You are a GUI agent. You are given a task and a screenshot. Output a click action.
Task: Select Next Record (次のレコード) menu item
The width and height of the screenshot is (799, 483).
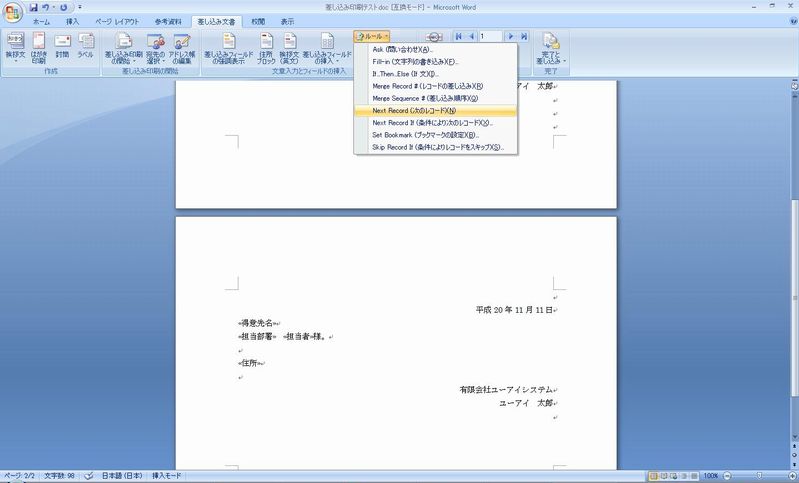click(x=436, y=111)
